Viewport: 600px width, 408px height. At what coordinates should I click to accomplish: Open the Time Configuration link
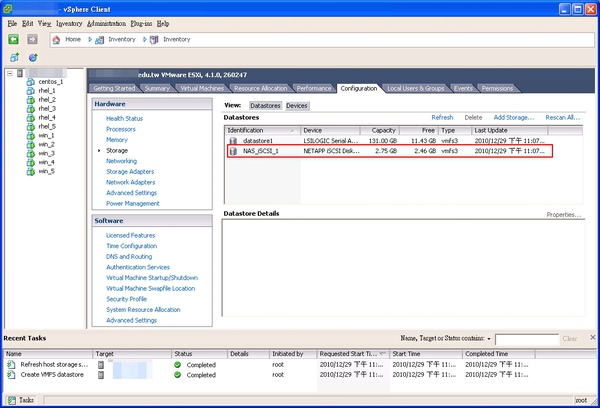[x=132, y=246]
